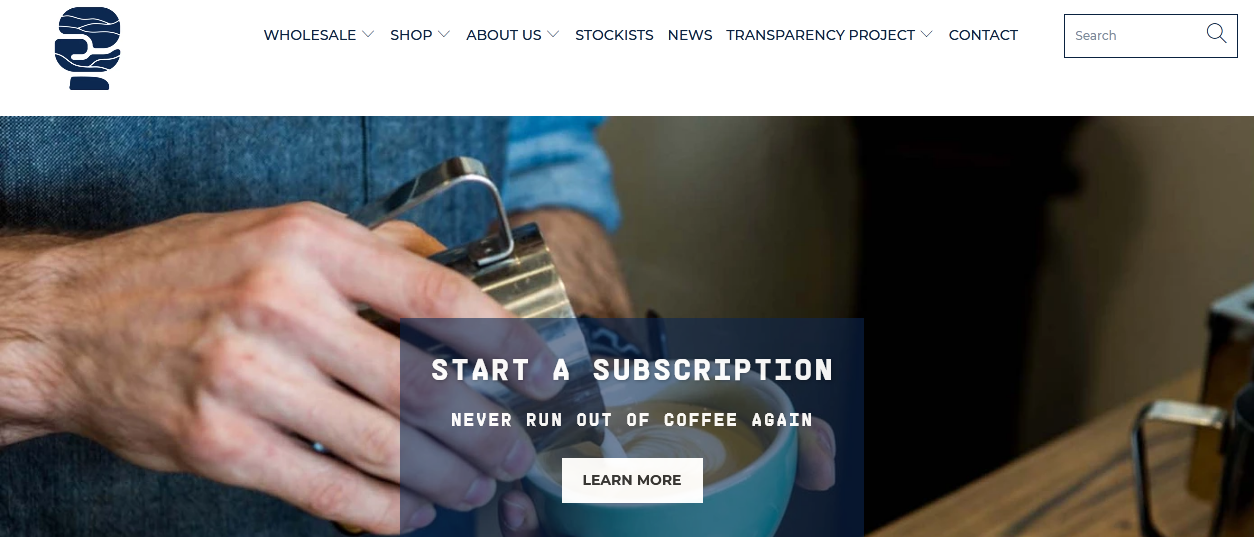Click the Never Run Out of Coffee Again tagline
1254x537 pixels.
632,420
